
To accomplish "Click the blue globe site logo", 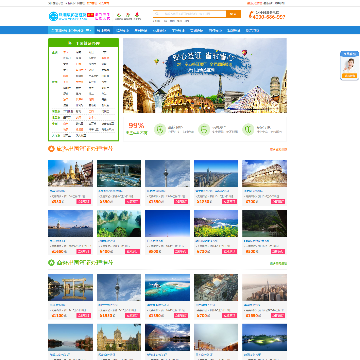I will tap(53, 16).
